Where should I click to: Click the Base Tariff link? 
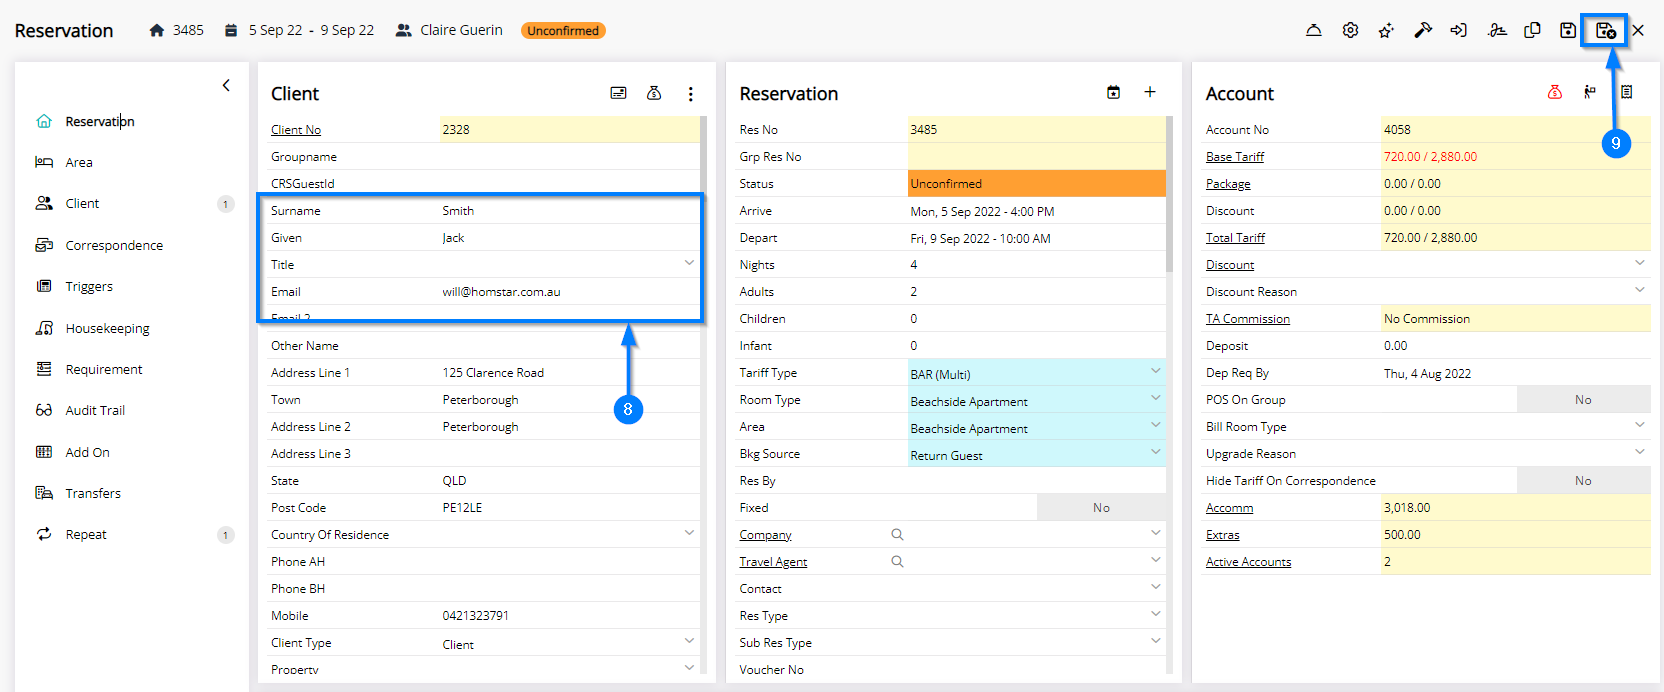click(x=1234, y=157)
